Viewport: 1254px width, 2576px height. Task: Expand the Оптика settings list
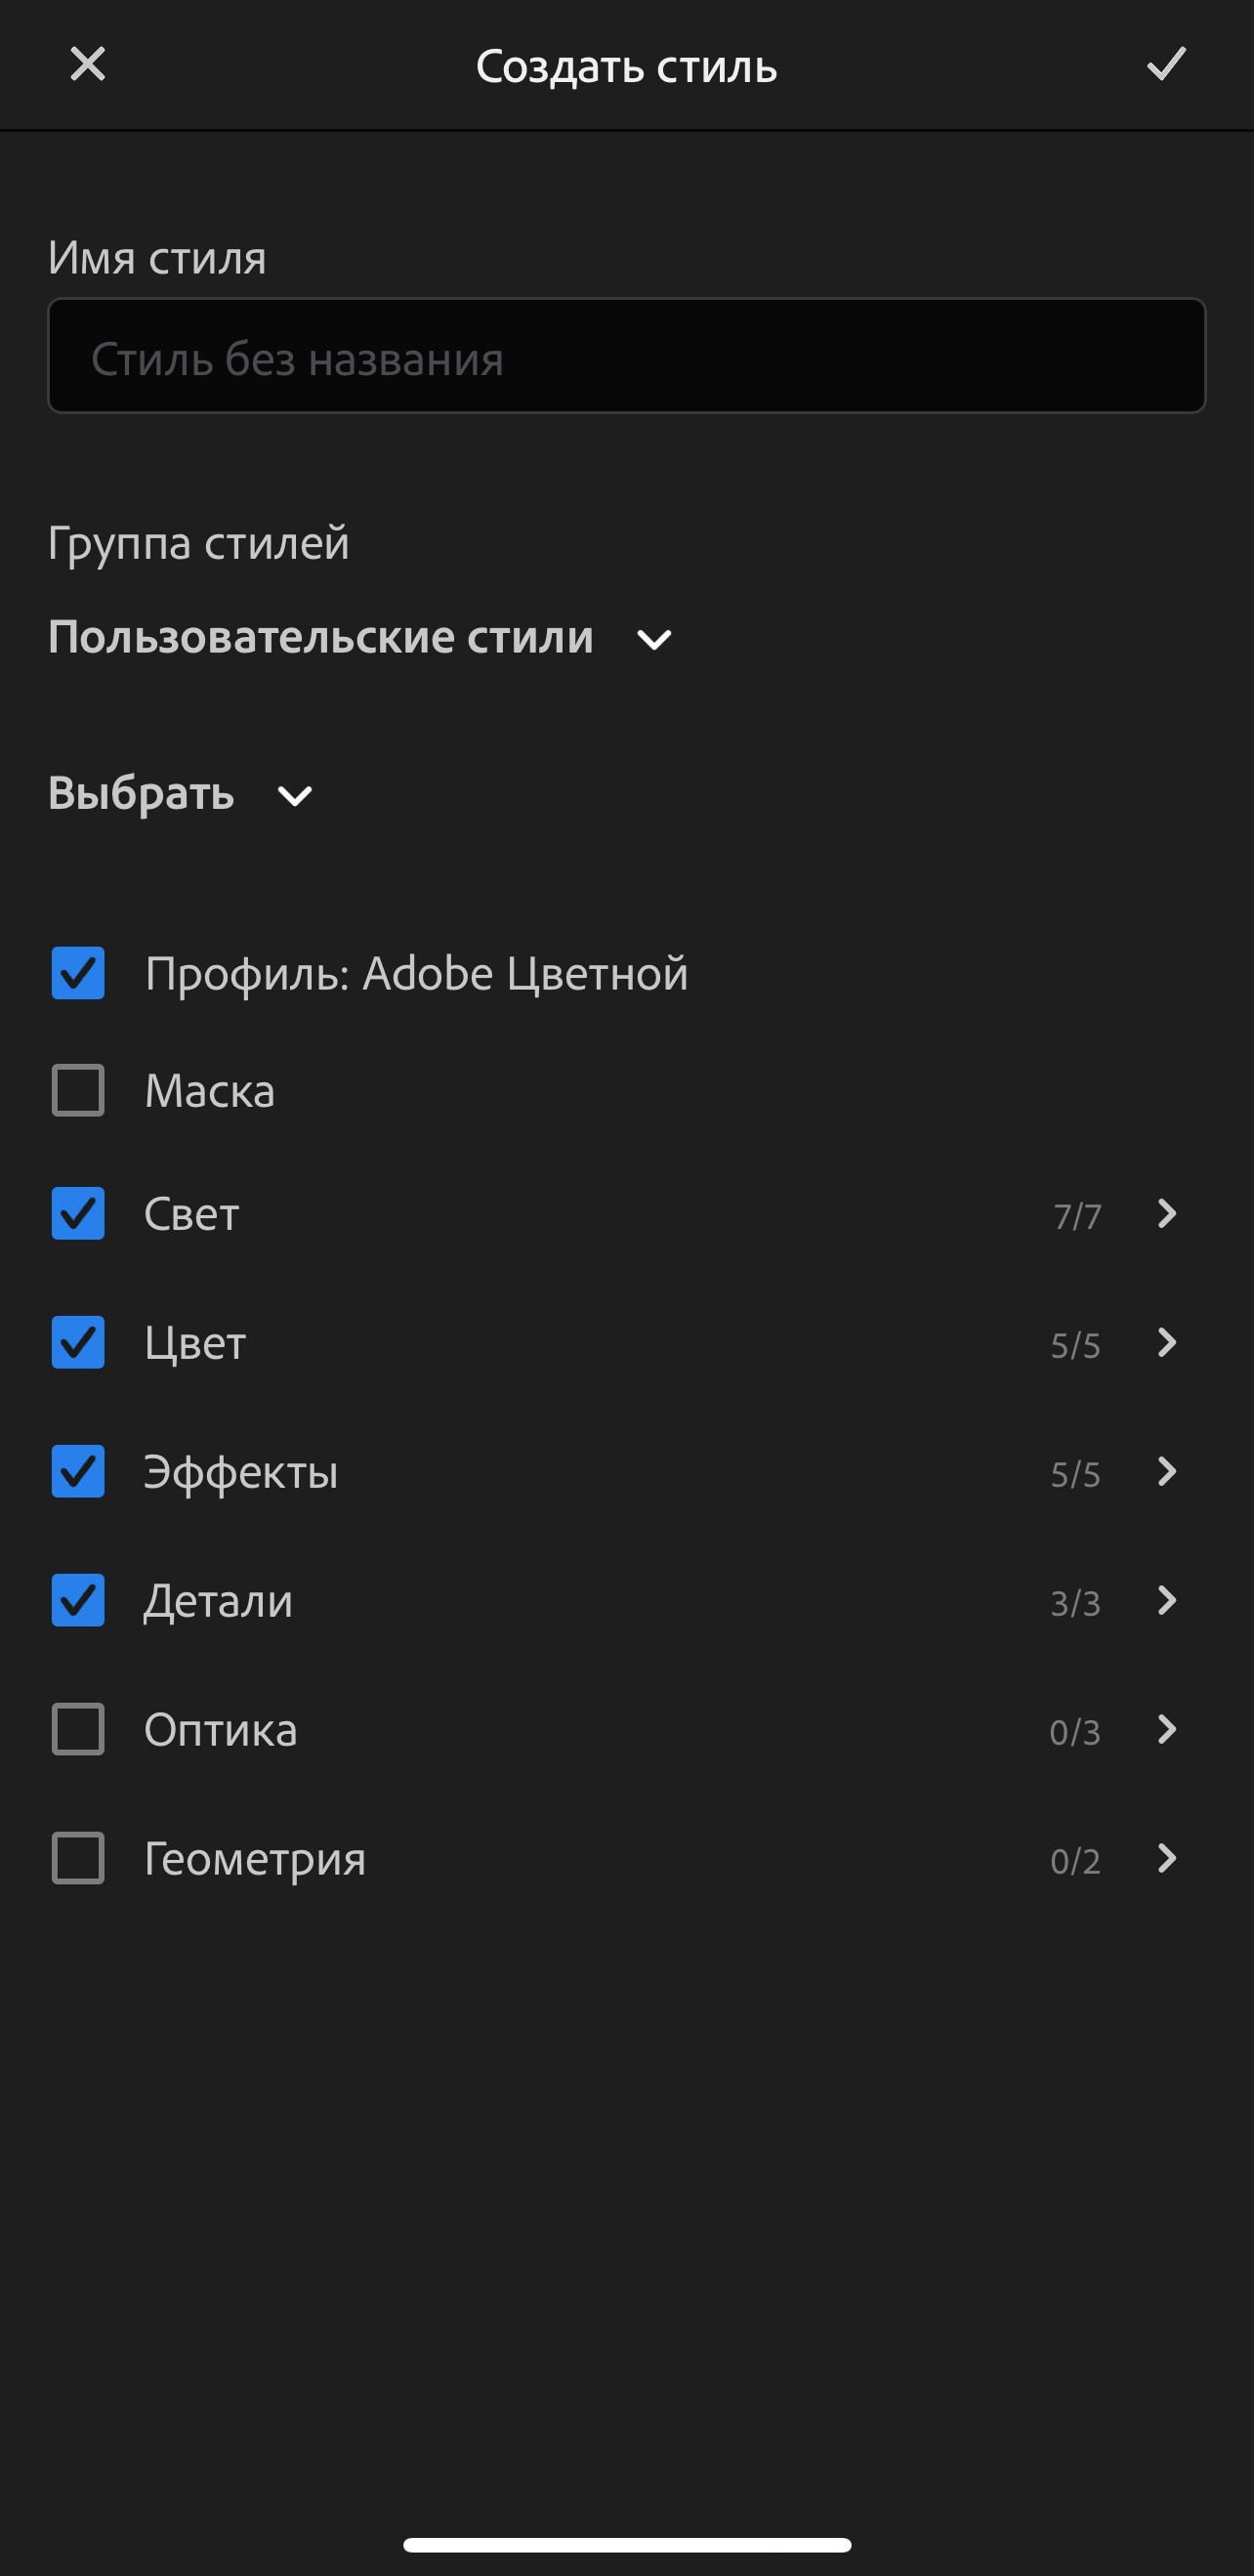pos(1166,1730)
